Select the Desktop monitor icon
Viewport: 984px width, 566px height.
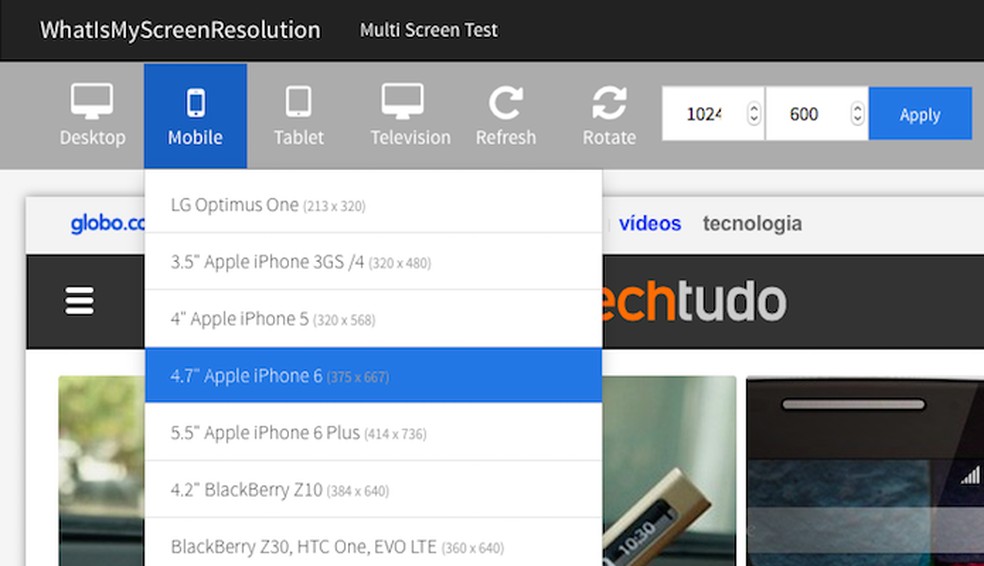(92, 102)
